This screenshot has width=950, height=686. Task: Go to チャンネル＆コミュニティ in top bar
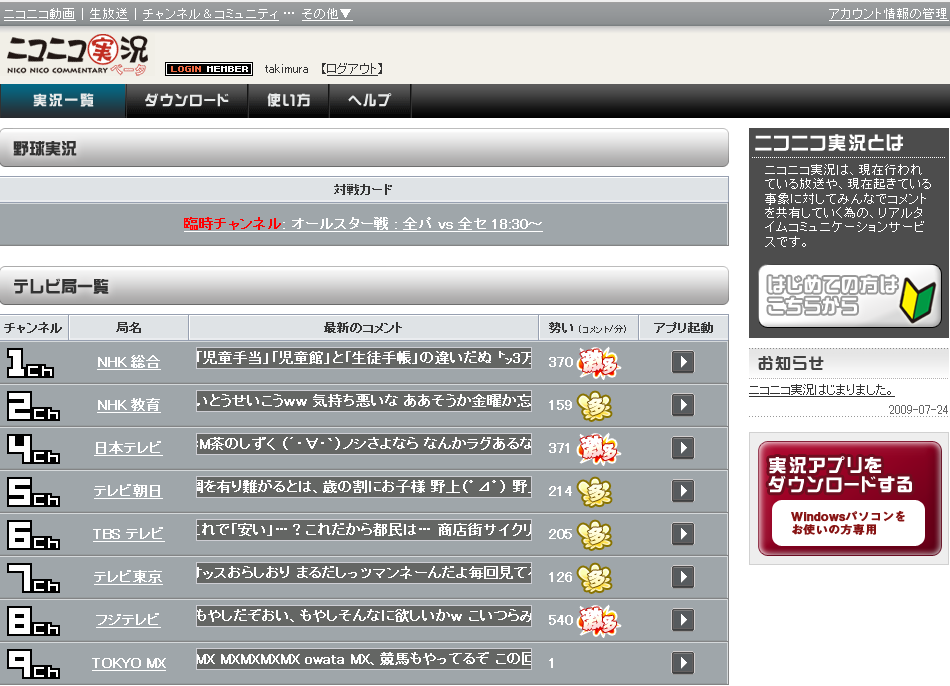(210, 14)
